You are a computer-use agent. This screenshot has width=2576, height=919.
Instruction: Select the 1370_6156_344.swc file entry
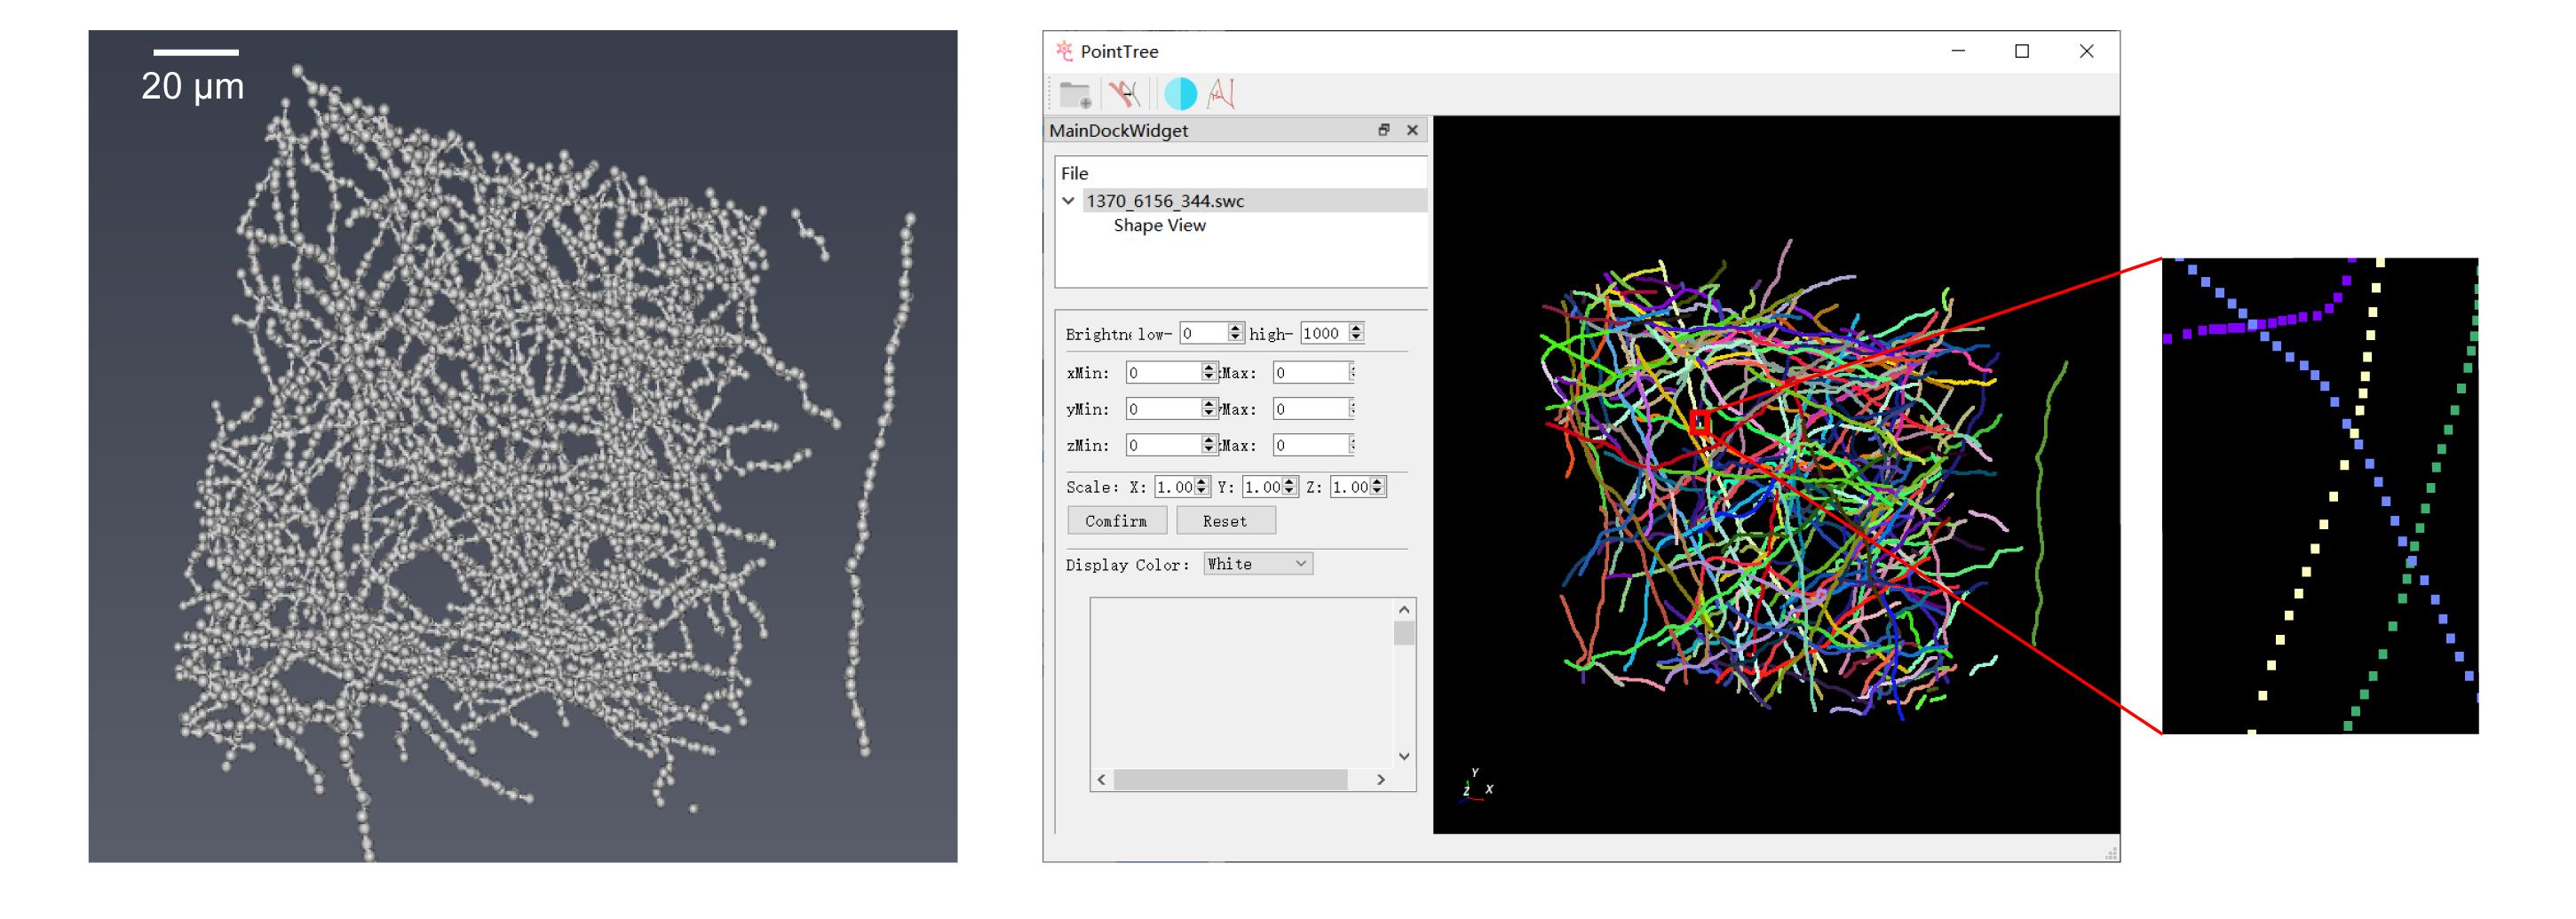(x=1165, y=201)
